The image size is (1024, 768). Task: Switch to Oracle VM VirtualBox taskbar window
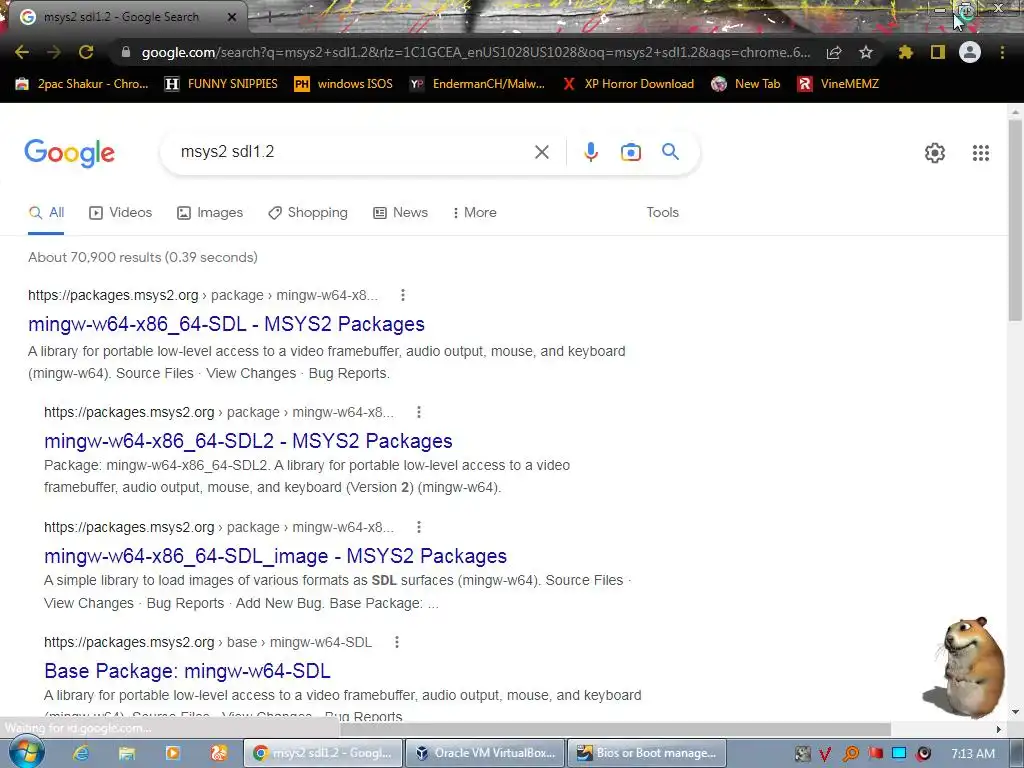tap(485, 753)
